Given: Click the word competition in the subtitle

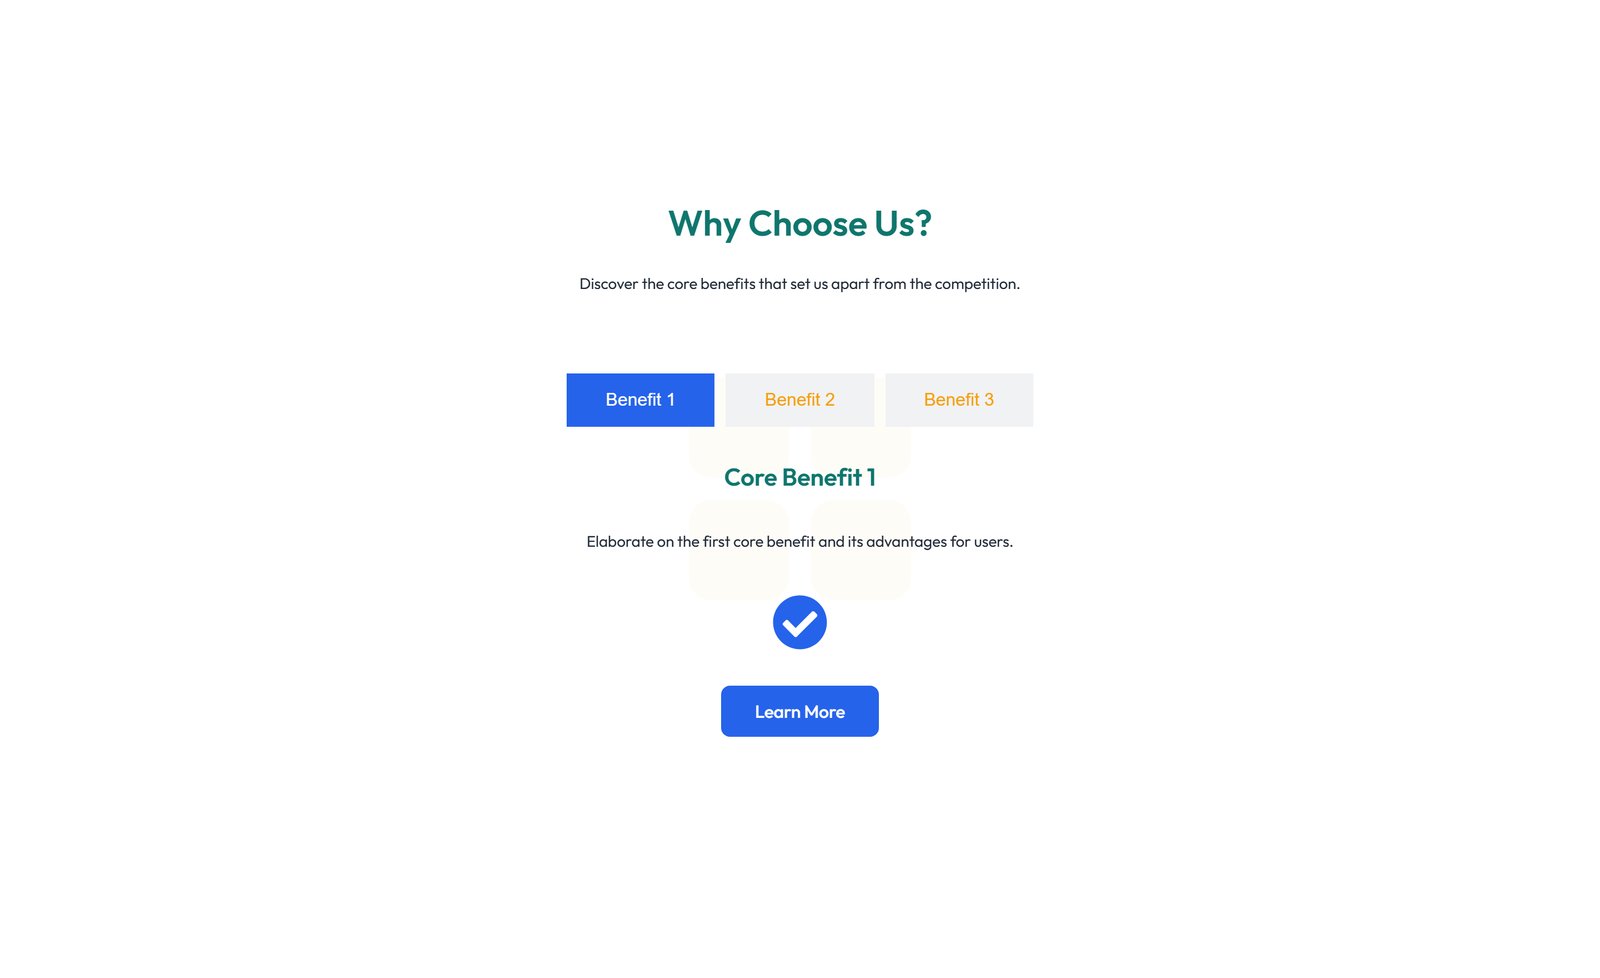Looking at the screenshot, I should [x=977, y=283].
